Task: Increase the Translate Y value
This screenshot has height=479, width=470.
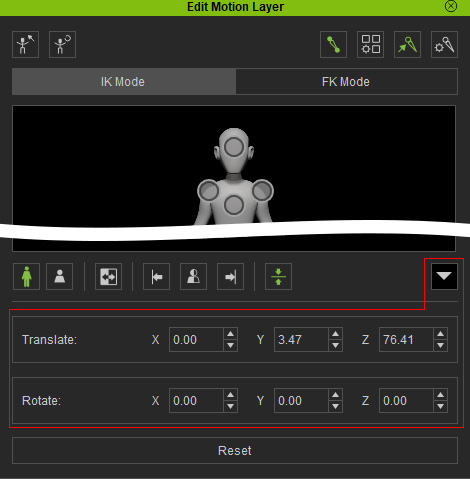Action: pos(335,334)
